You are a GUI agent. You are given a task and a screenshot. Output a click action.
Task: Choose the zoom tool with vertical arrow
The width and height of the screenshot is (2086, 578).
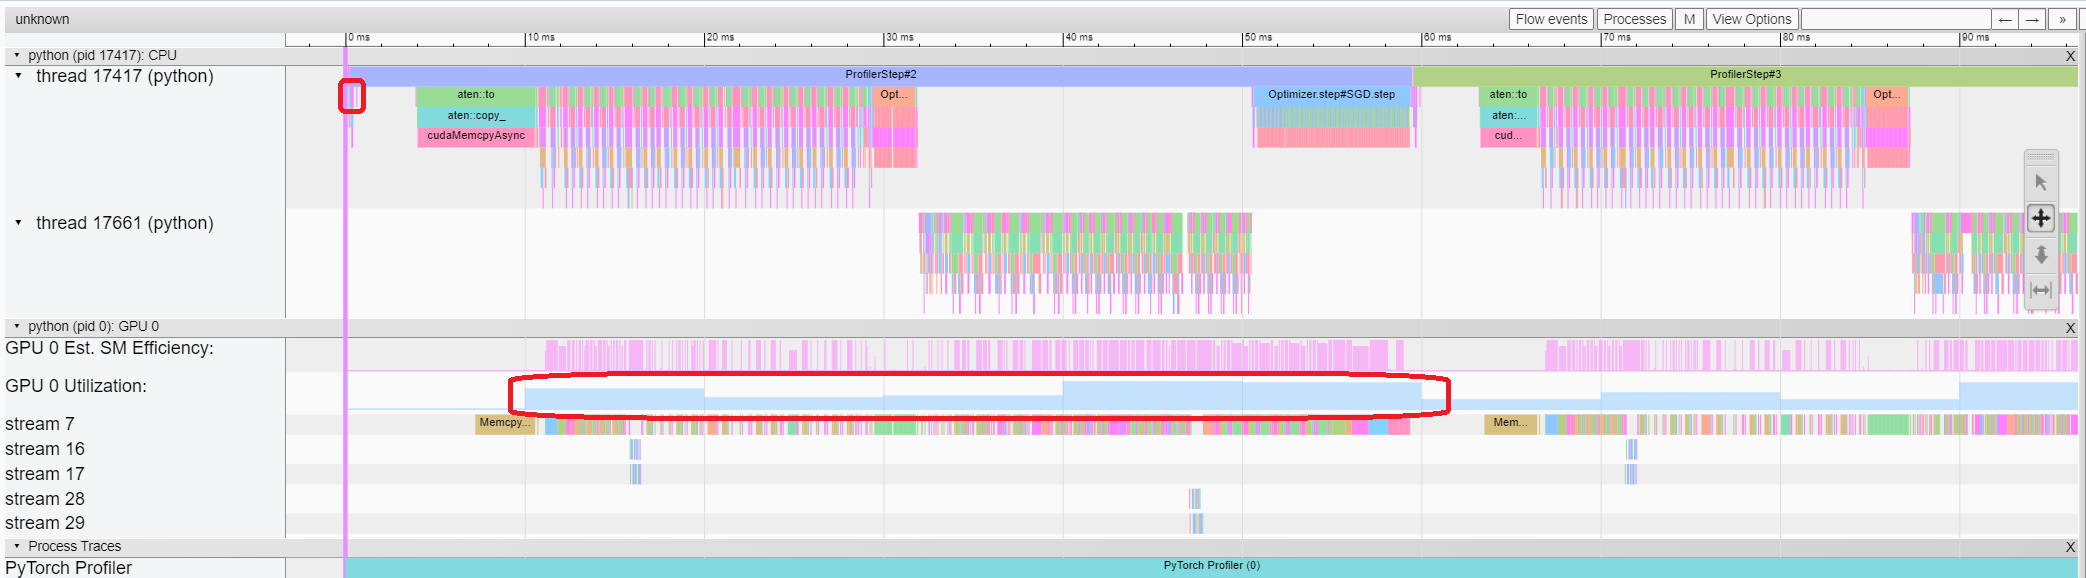pyautogui.click(x=2041, y=255)
